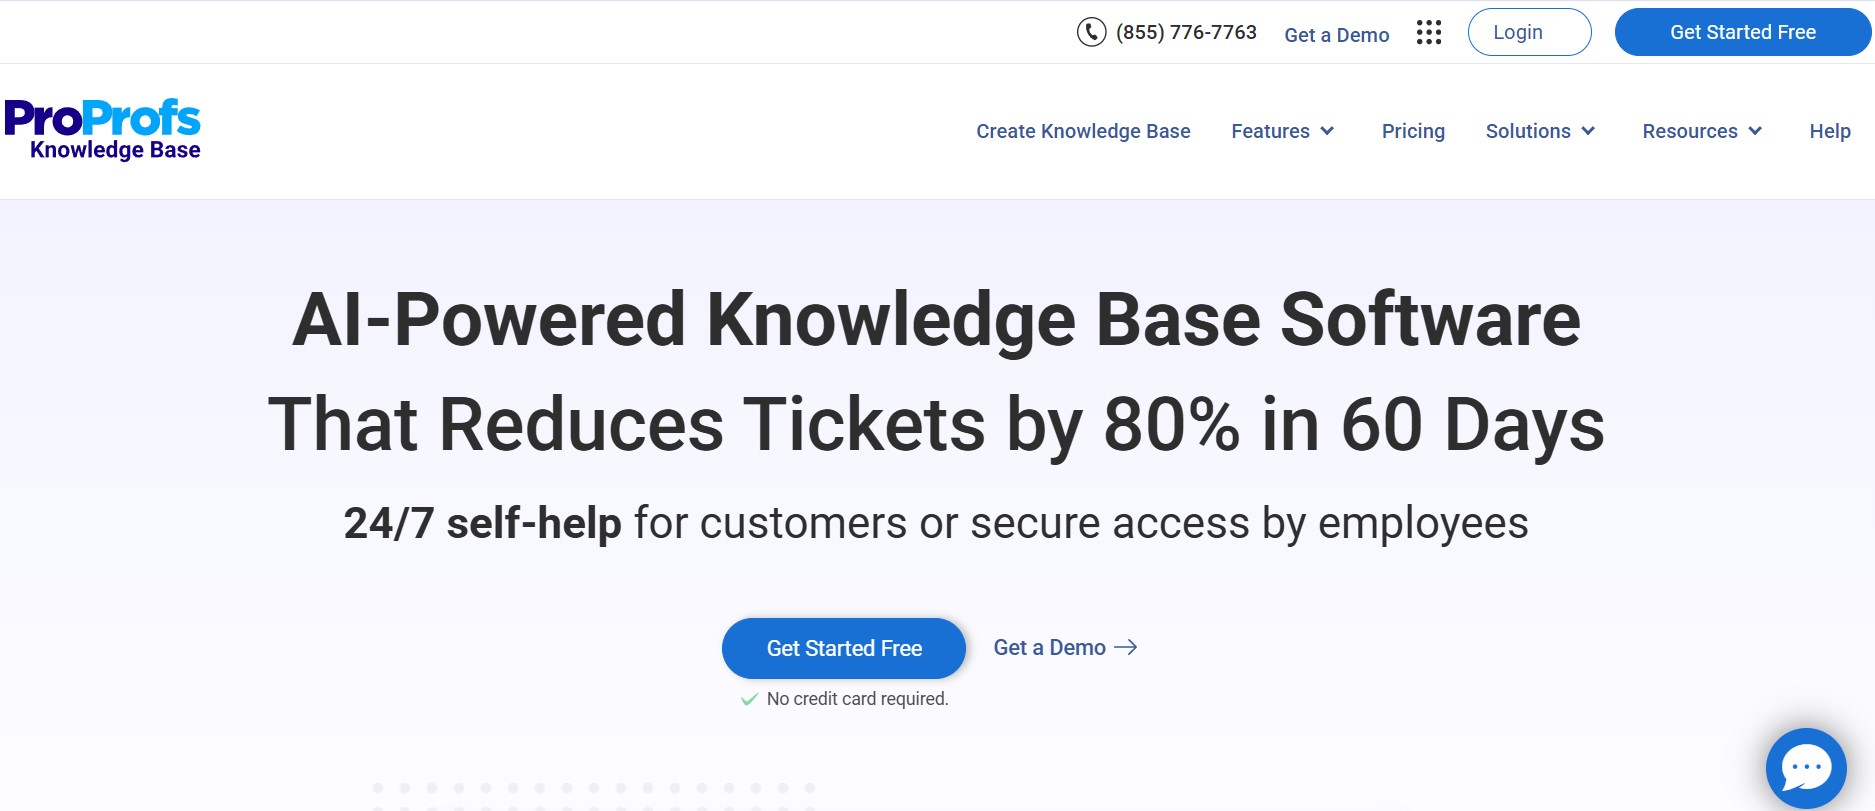Image resolution: width=1875 pixels, height=811 pixels.
Task: Click the arrow icon next to Get a Demo
Action: coord(1128,647)
